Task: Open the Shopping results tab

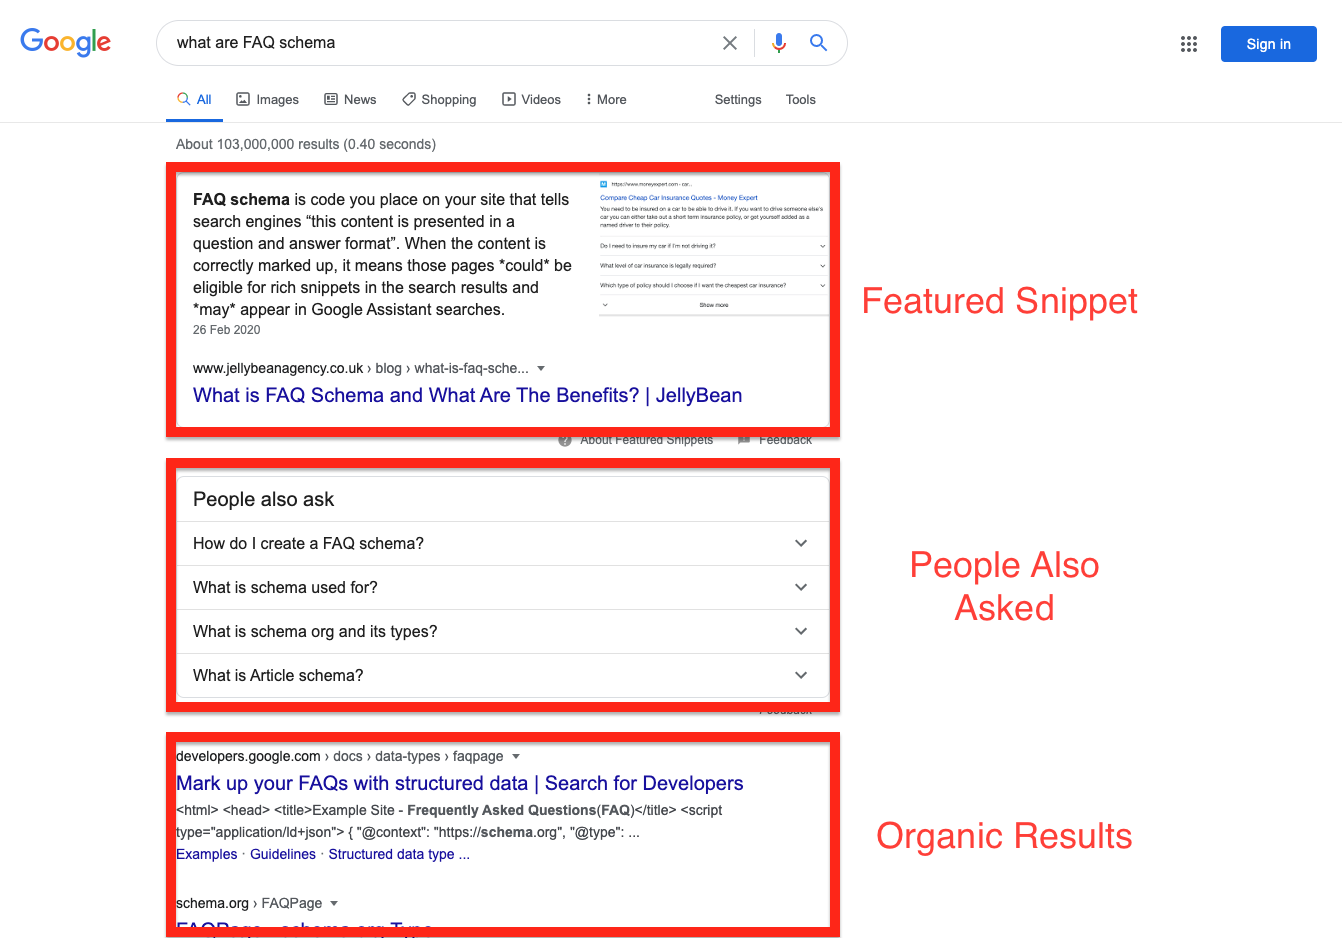Action: (439, 99)
